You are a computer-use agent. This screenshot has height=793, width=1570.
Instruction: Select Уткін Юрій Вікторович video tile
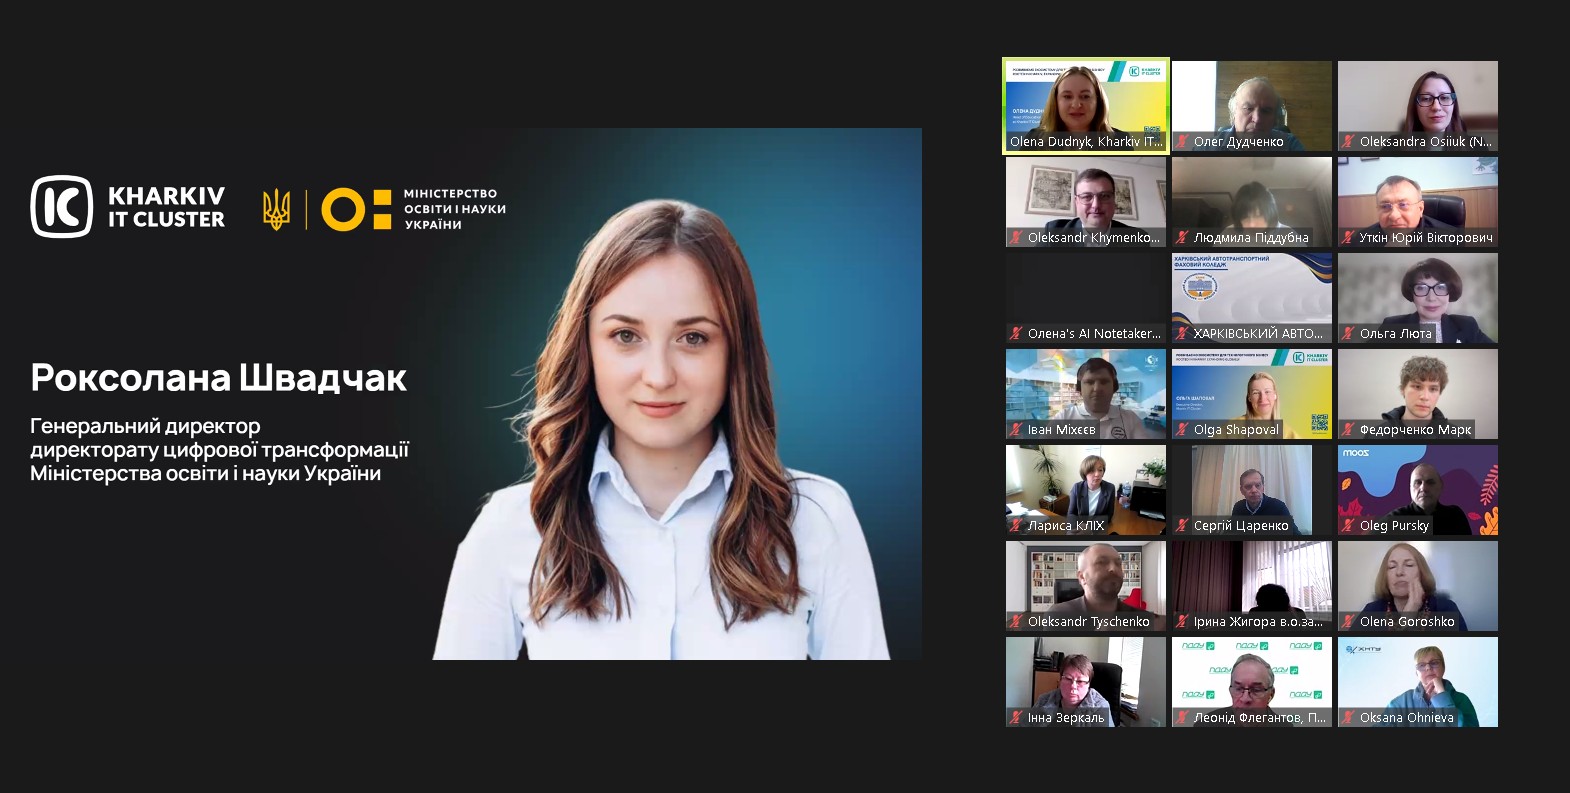[1417, 201]
